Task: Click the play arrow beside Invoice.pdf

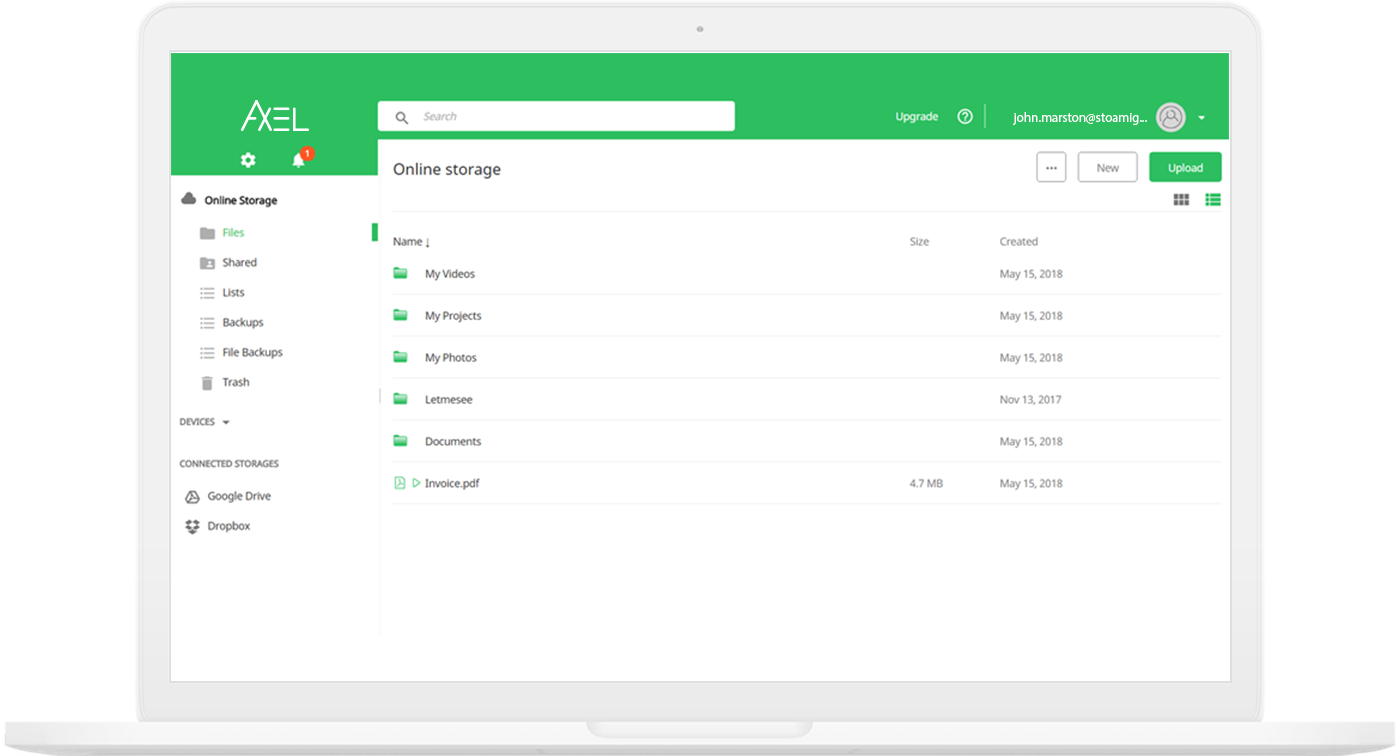Action: (416, 483)
